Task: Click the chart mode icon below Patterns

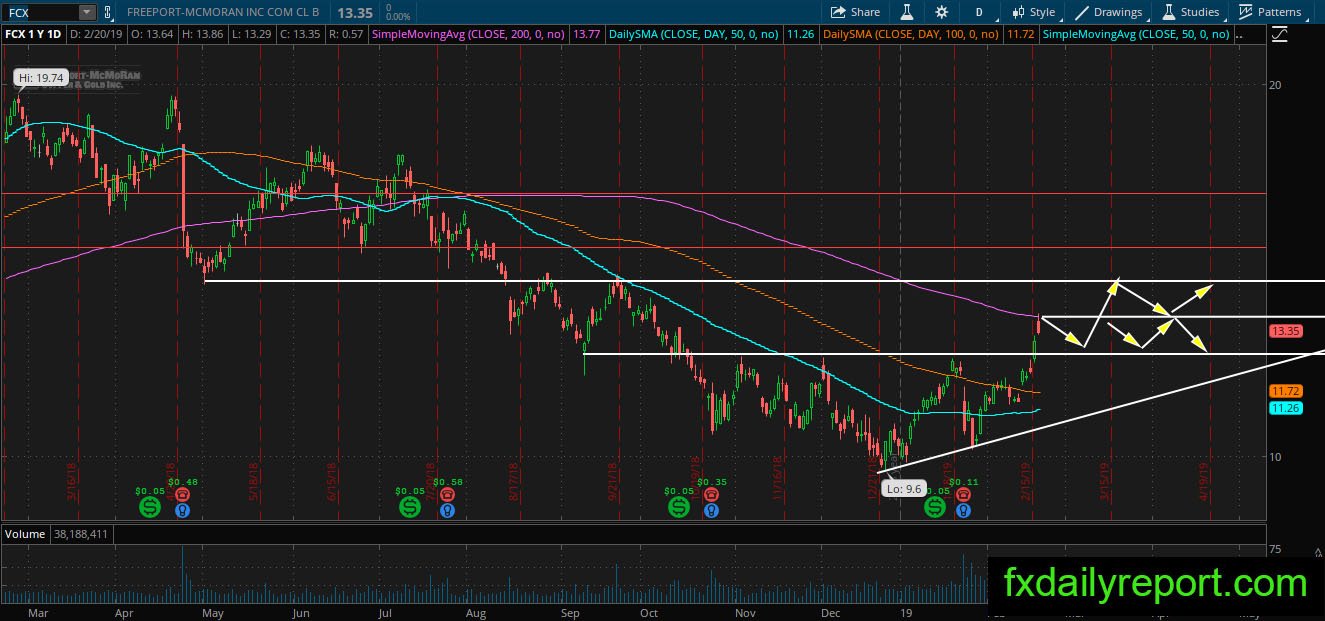Action: tap(1280, 34)
